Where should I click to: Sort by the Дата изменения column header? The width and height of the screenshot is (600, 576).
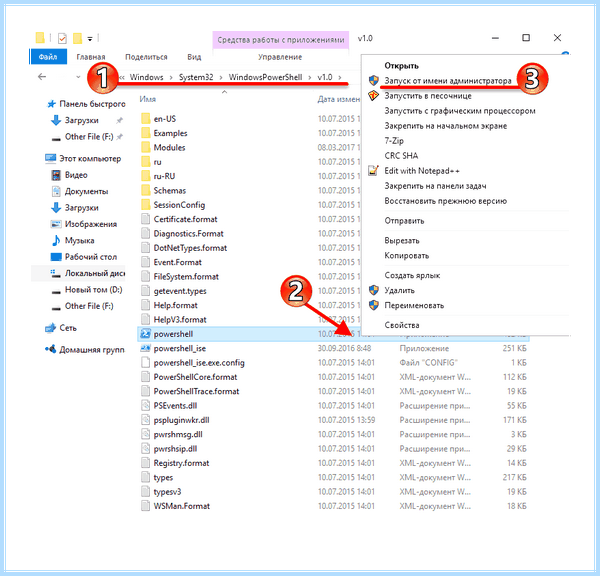338,100
